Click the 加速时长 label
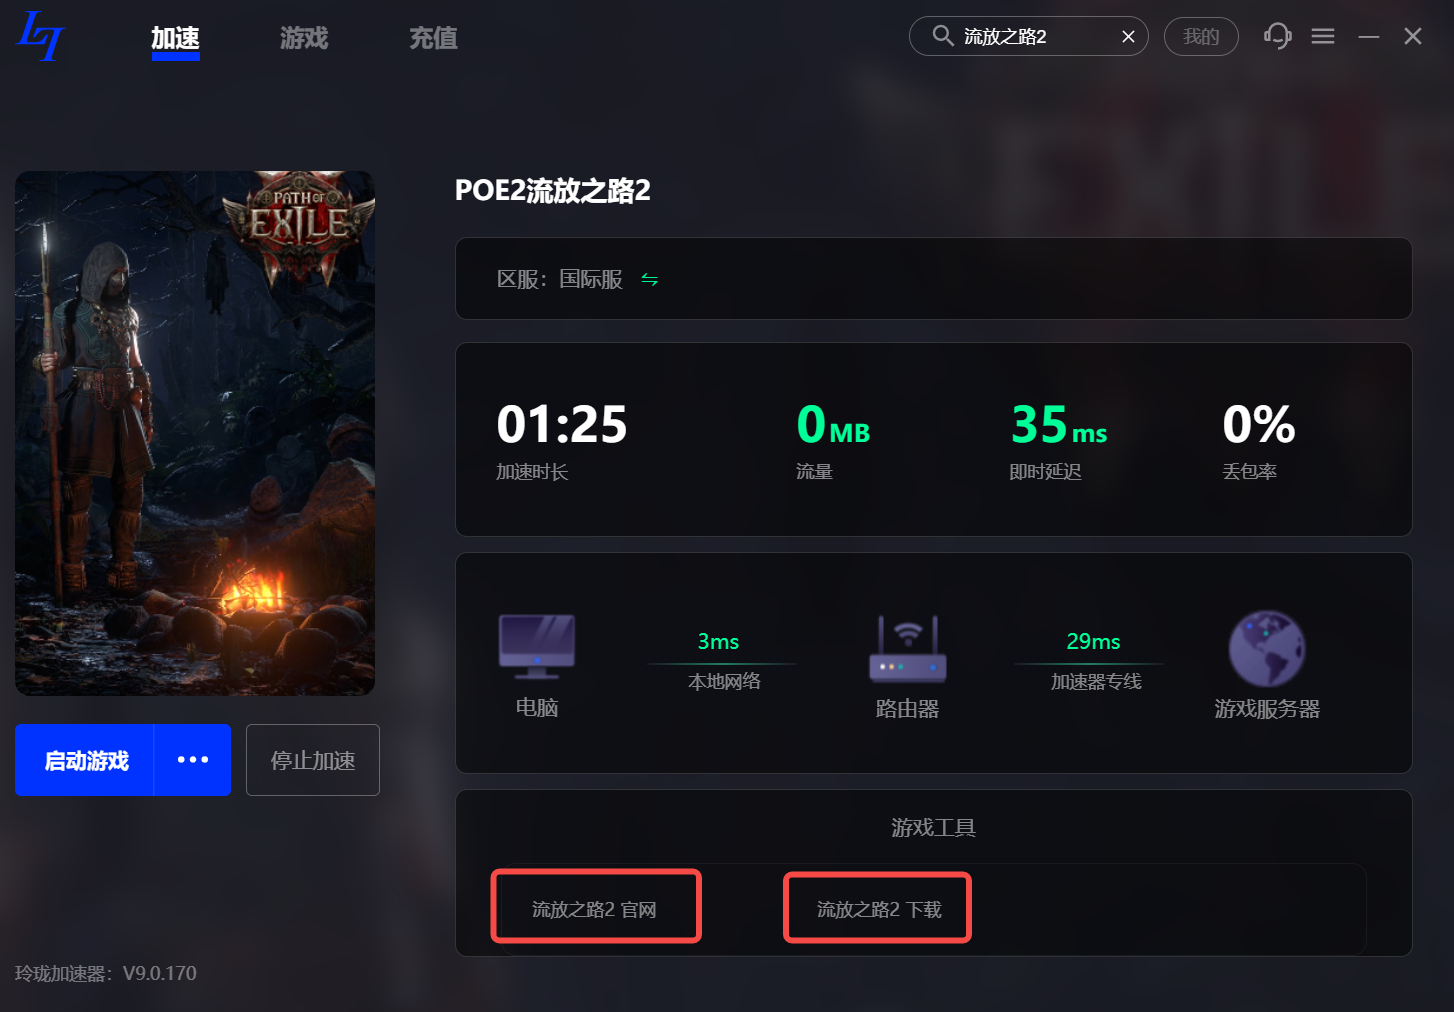This screenshot has width=1454, height=1012. 532,472
